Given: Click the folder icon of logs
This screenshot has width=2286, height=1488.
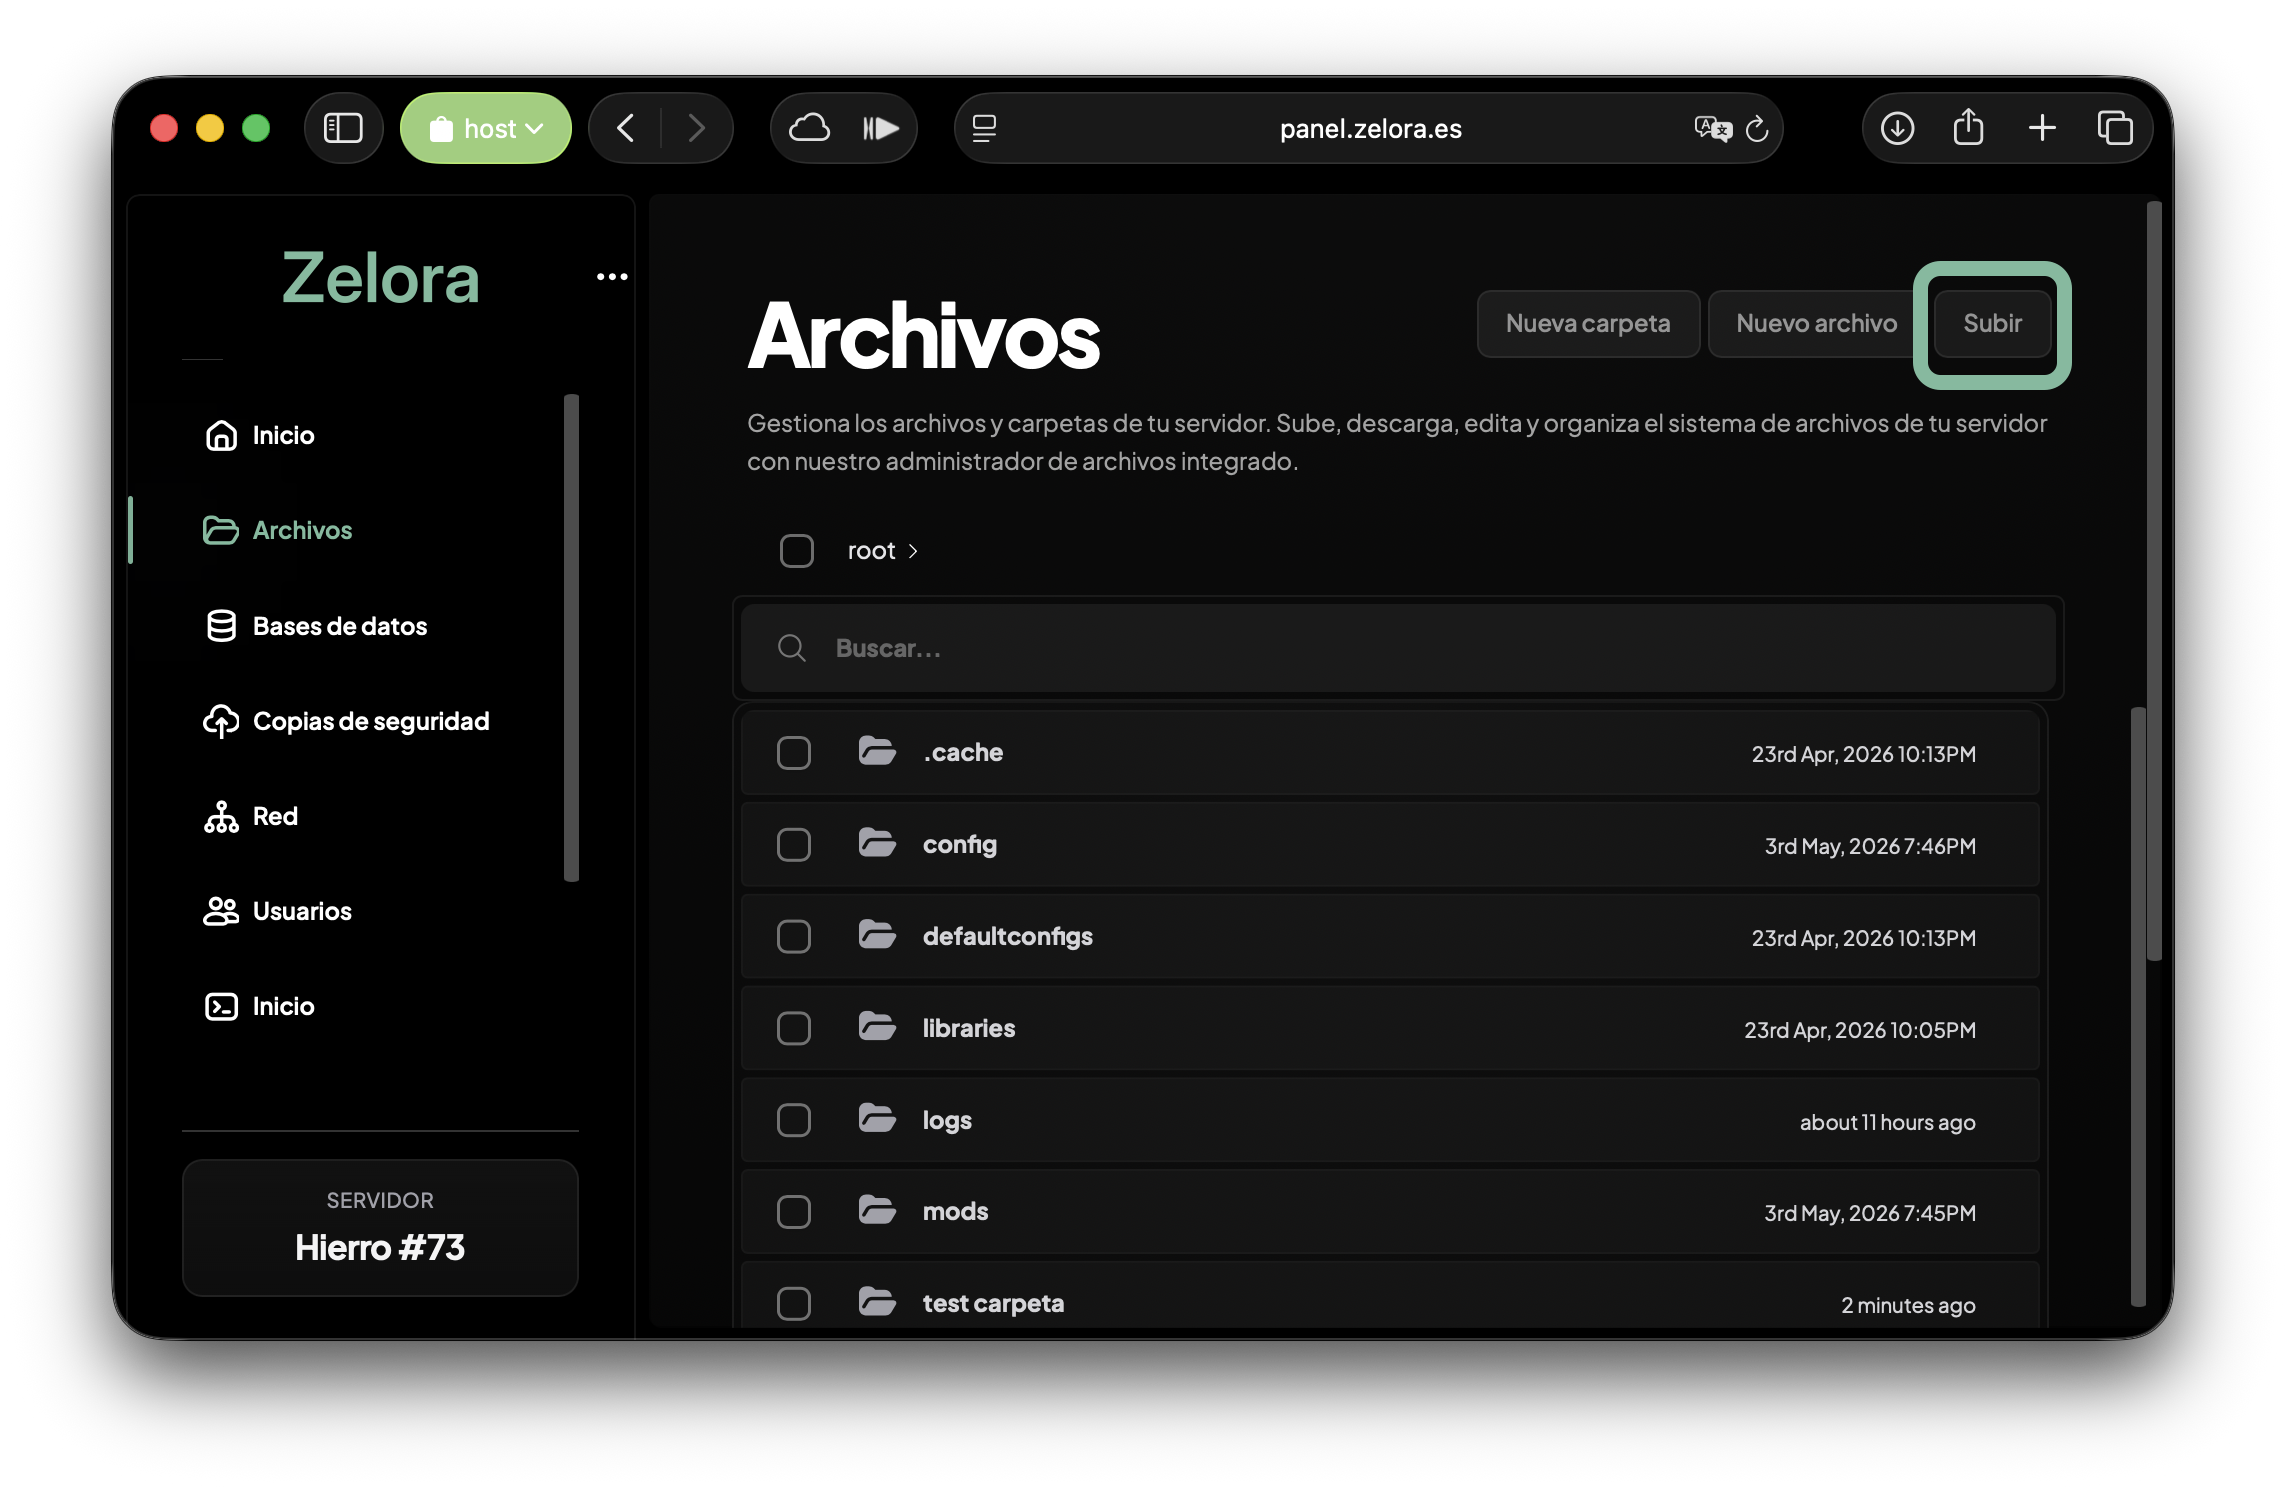Looking at the screenshot, I should 877,1119.
